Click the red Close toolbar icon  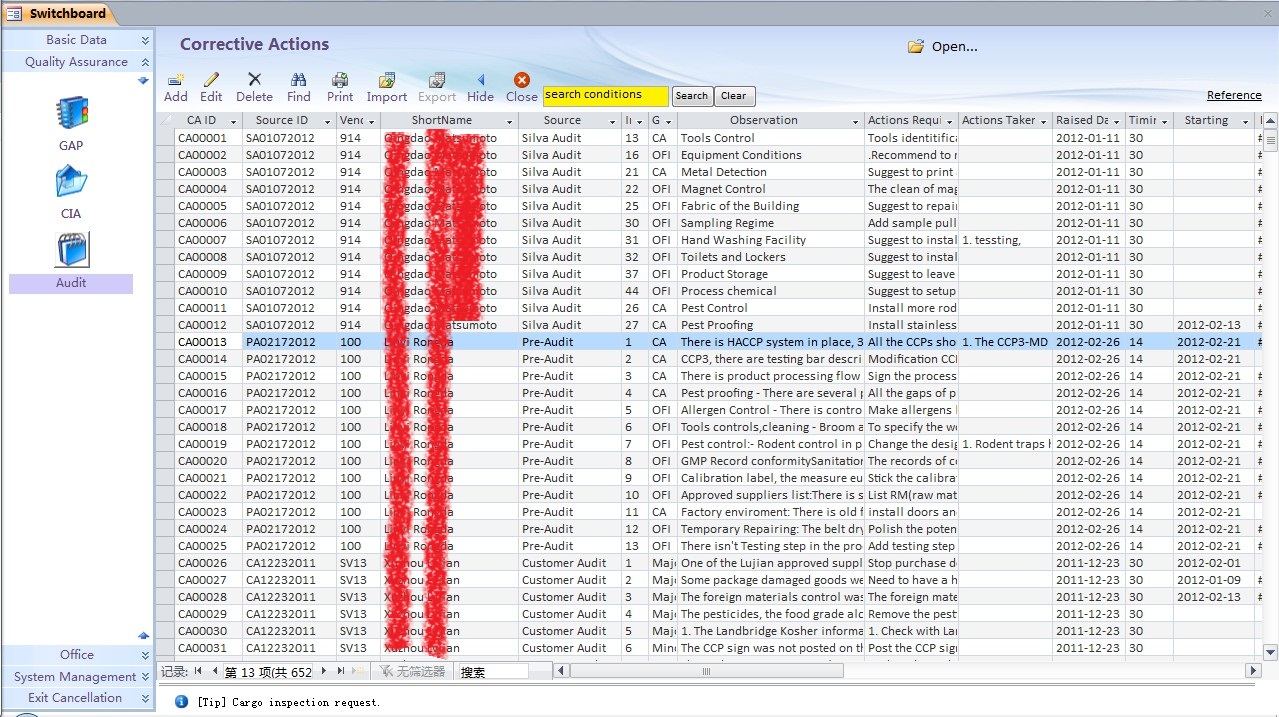point(521,80)
